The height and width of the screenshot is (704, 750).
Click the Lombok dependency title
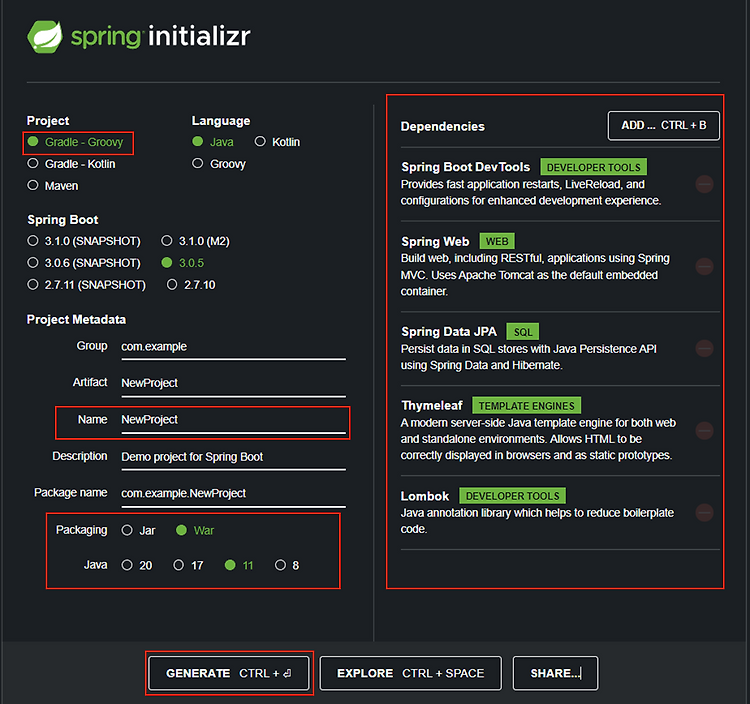pyautogui.click(x=425, y=496)
